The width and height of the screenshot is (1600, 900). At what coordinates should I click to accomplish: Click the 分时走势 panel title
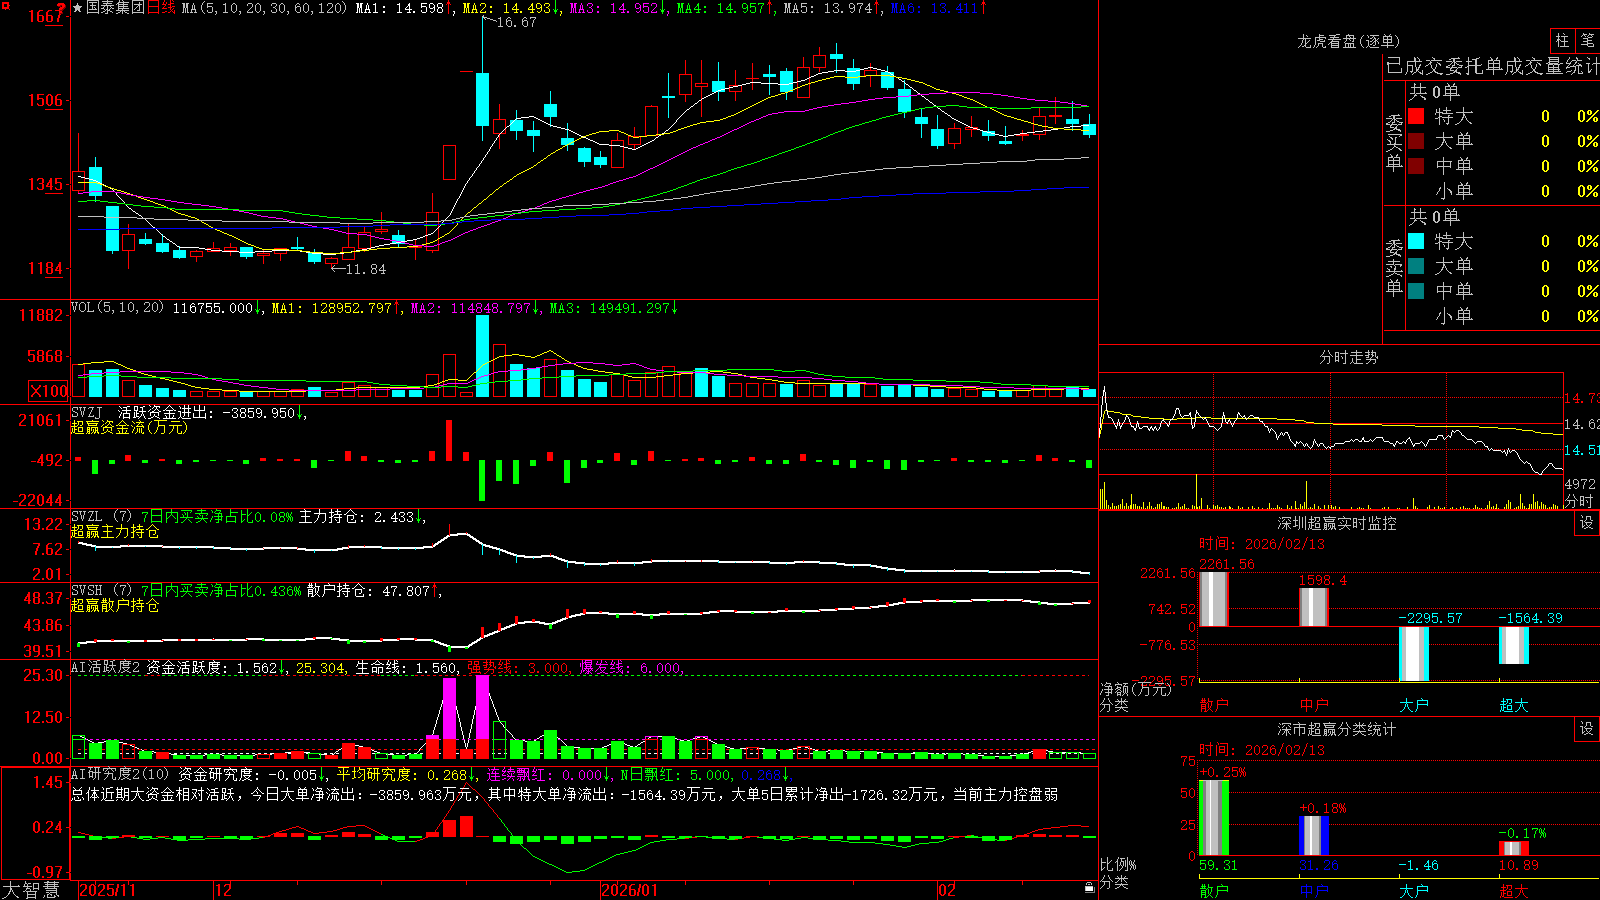1348,357
